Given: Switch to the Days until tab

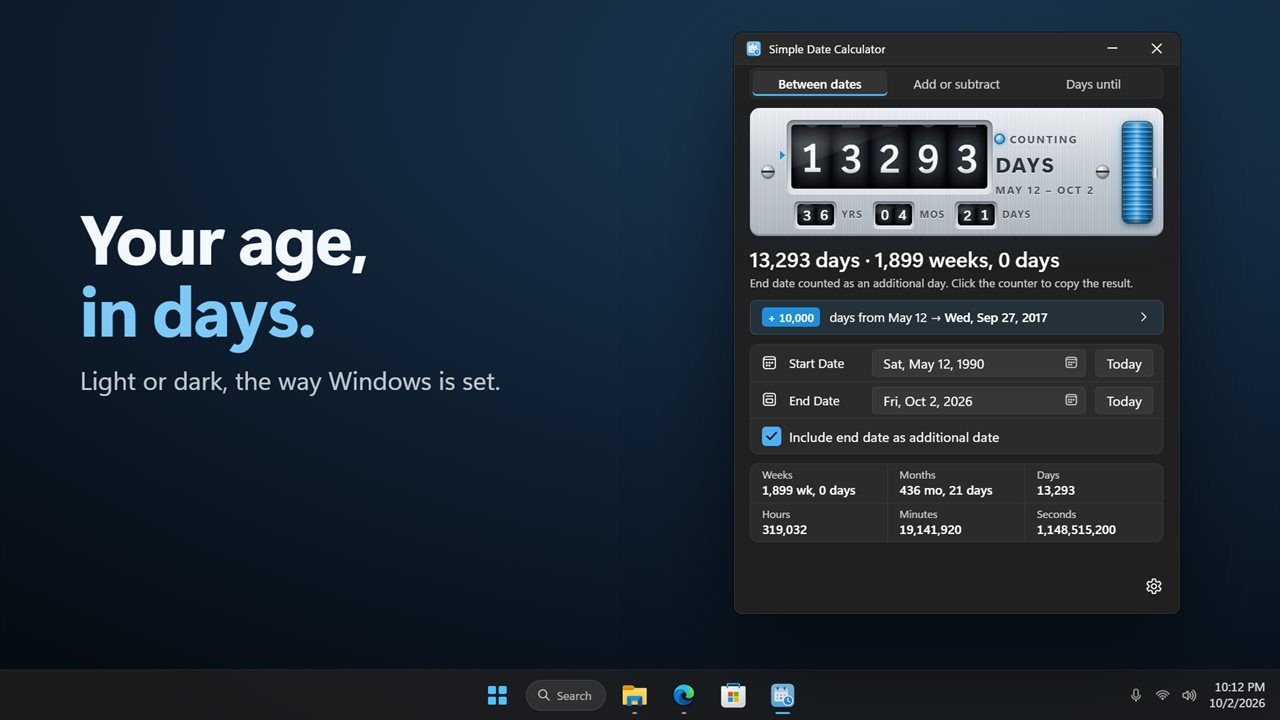Looking at the screenshot, I should click(1093, 84).
